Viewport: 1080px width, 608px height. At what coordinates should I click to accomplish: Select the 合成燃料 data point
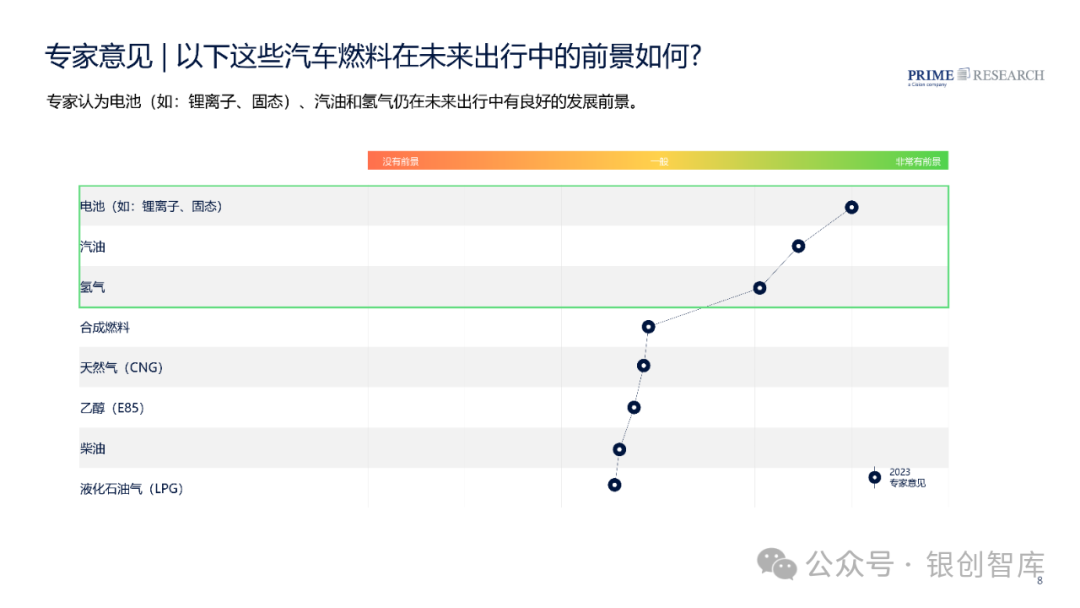(x=648, y=326)
